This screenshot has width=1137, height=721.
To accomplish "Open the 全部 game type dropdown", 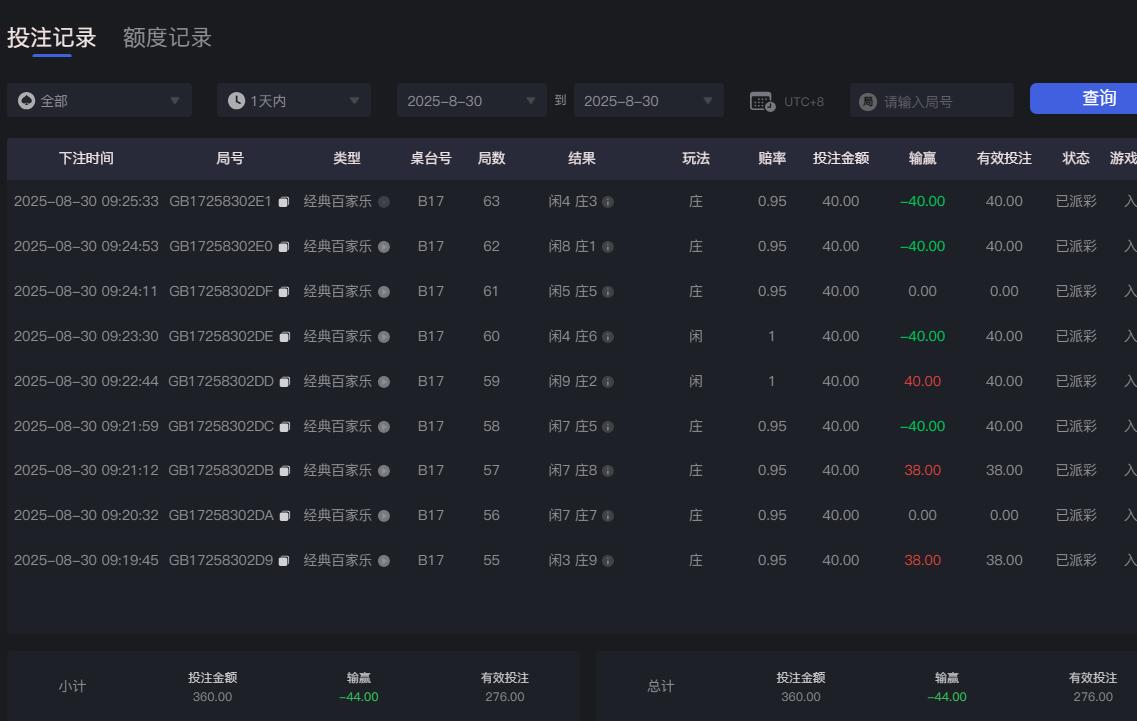I will [98, 99].
